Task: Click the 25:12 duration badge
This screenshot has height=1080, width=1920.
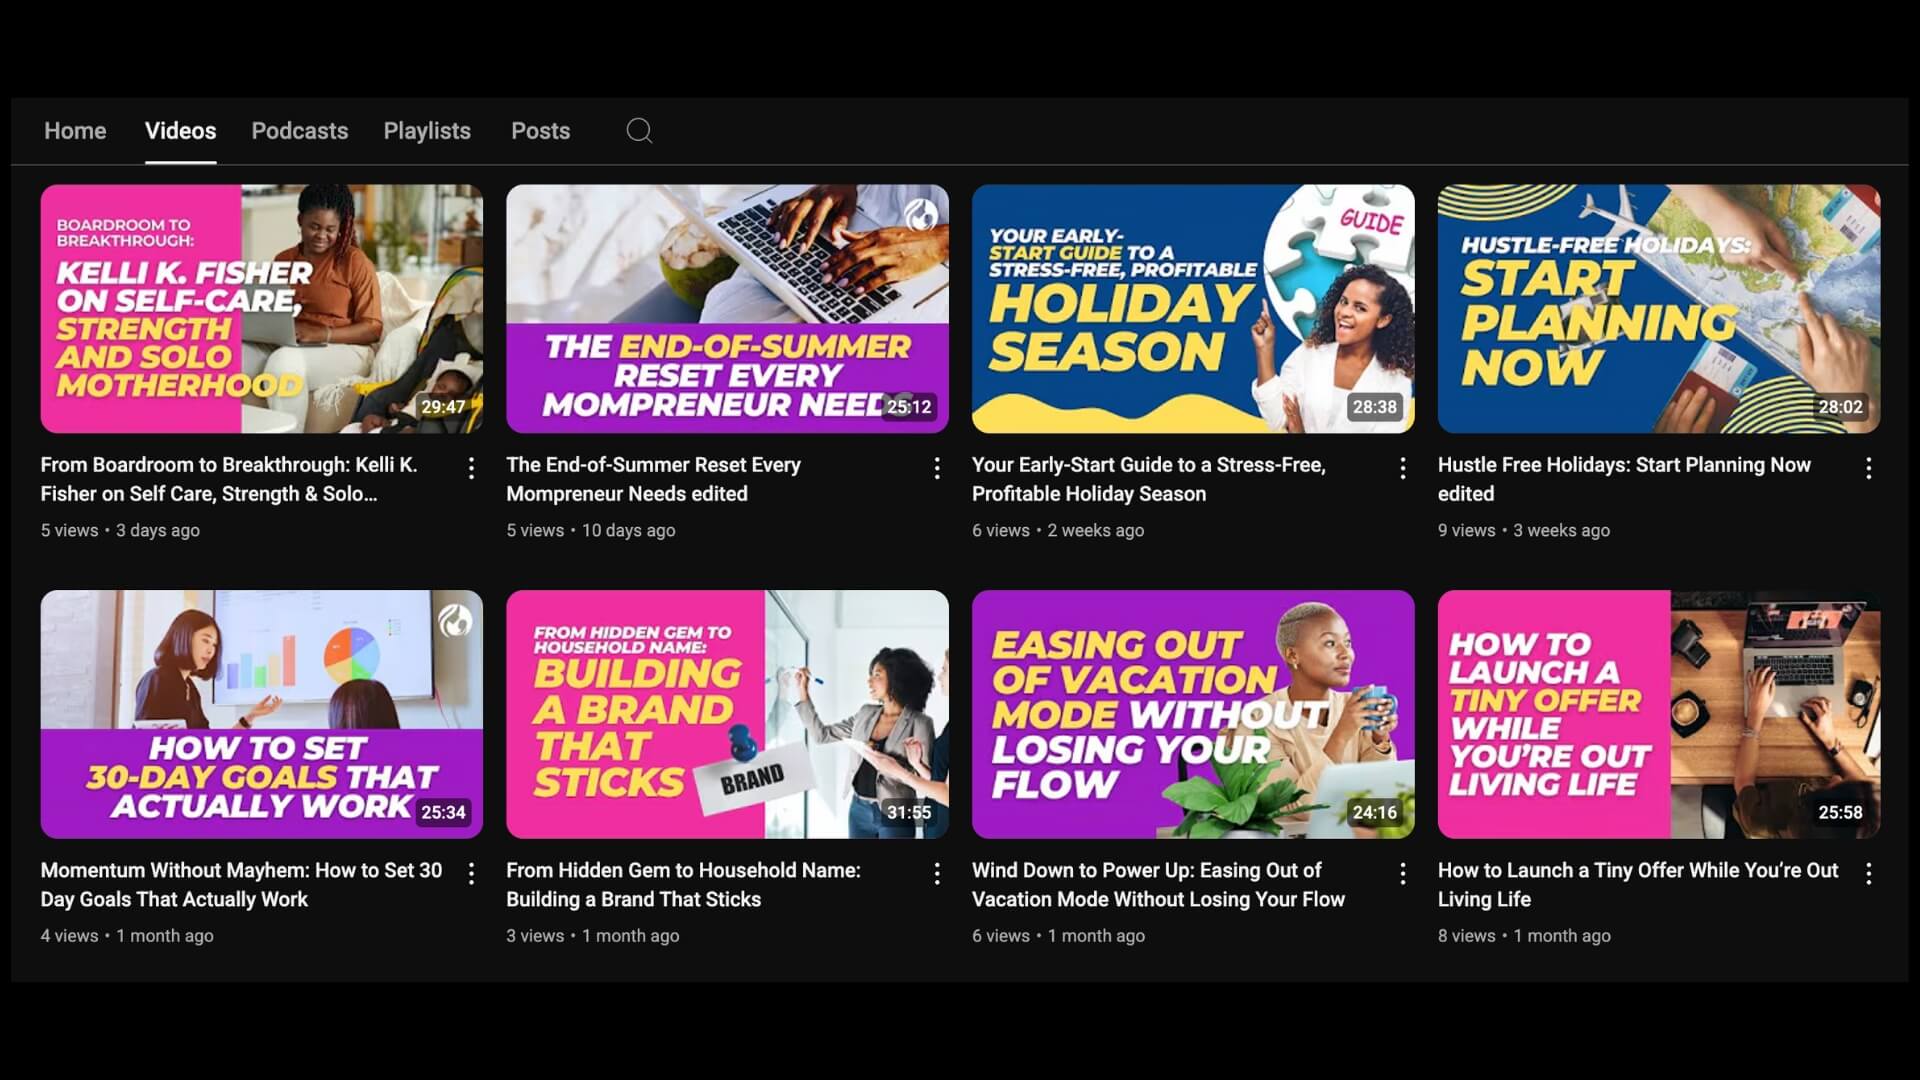Action: [909, 407]
